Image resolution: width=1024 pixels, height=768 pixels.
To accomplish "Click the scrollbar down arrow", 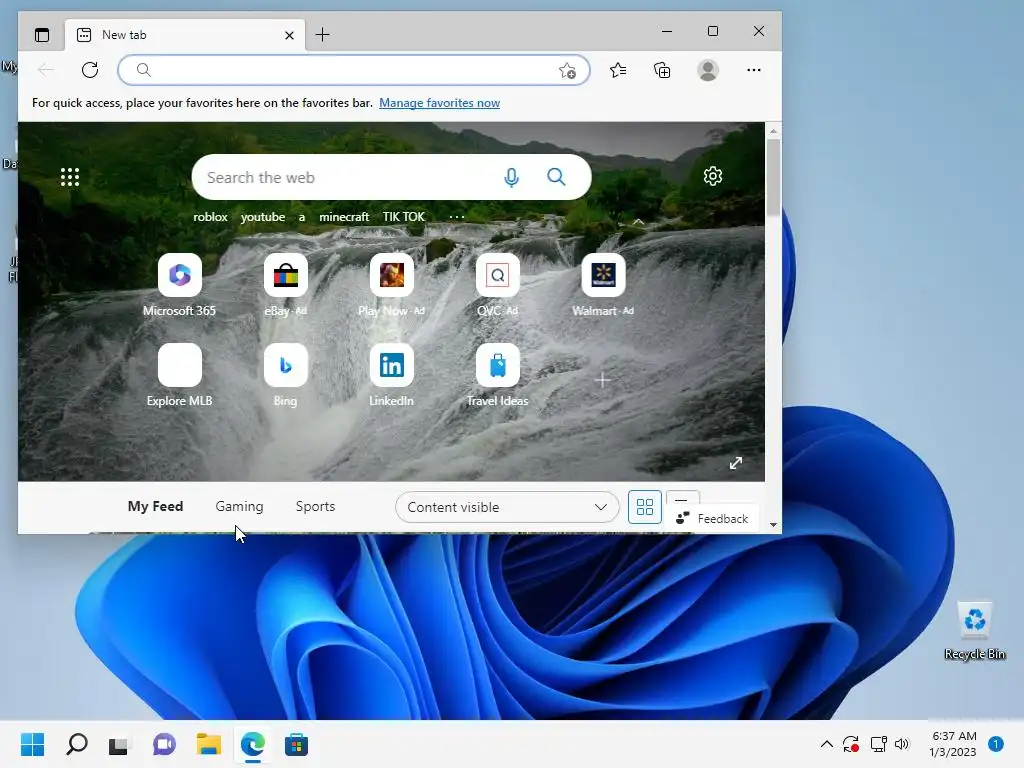I will click(773, 525).
